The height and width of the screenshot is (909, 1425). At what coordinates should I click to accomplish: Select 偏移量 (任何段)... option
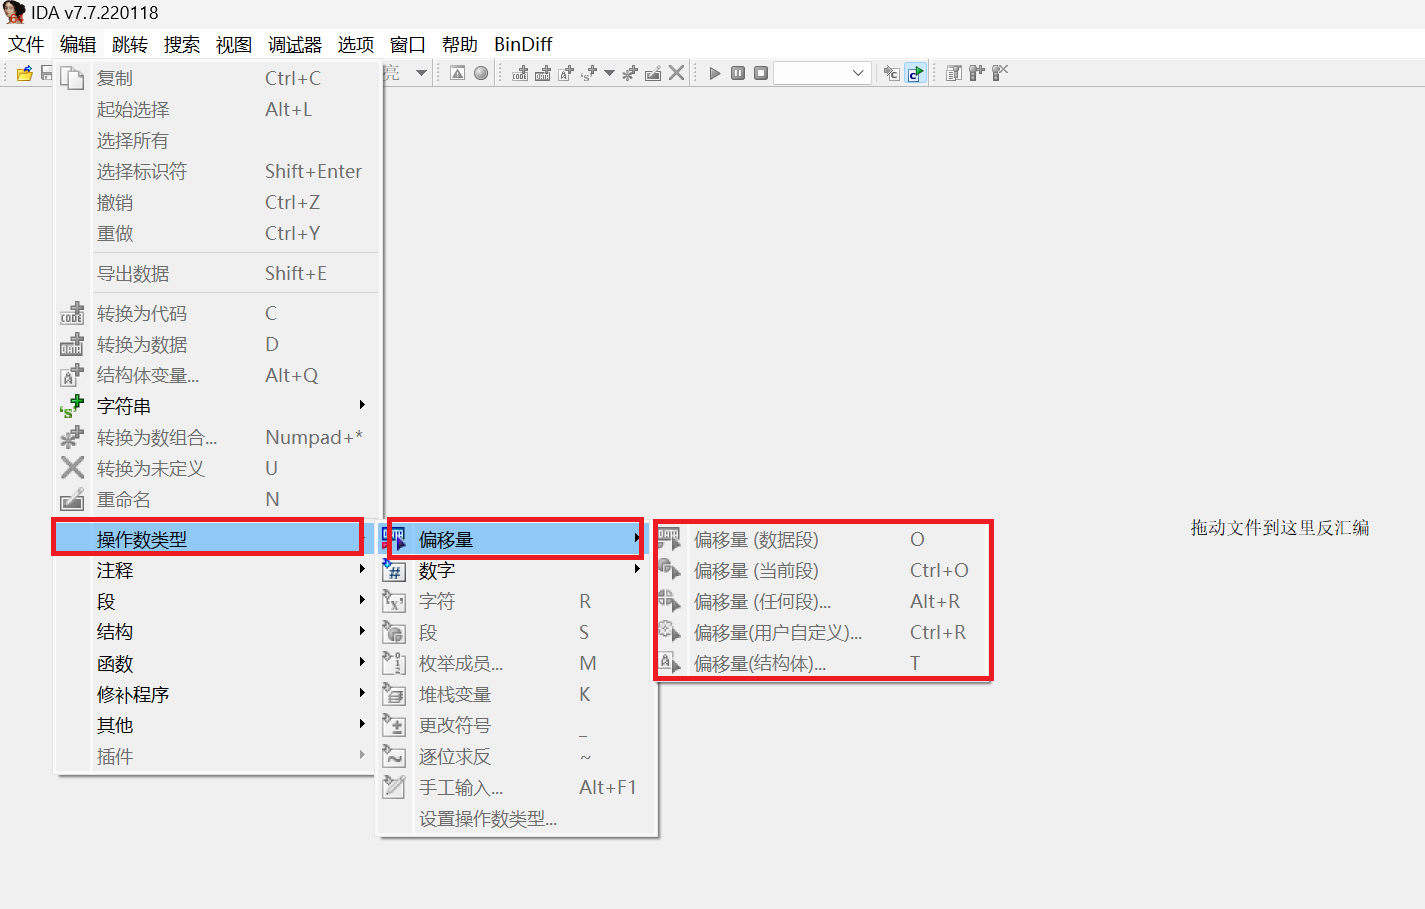(x=822, y=601)
